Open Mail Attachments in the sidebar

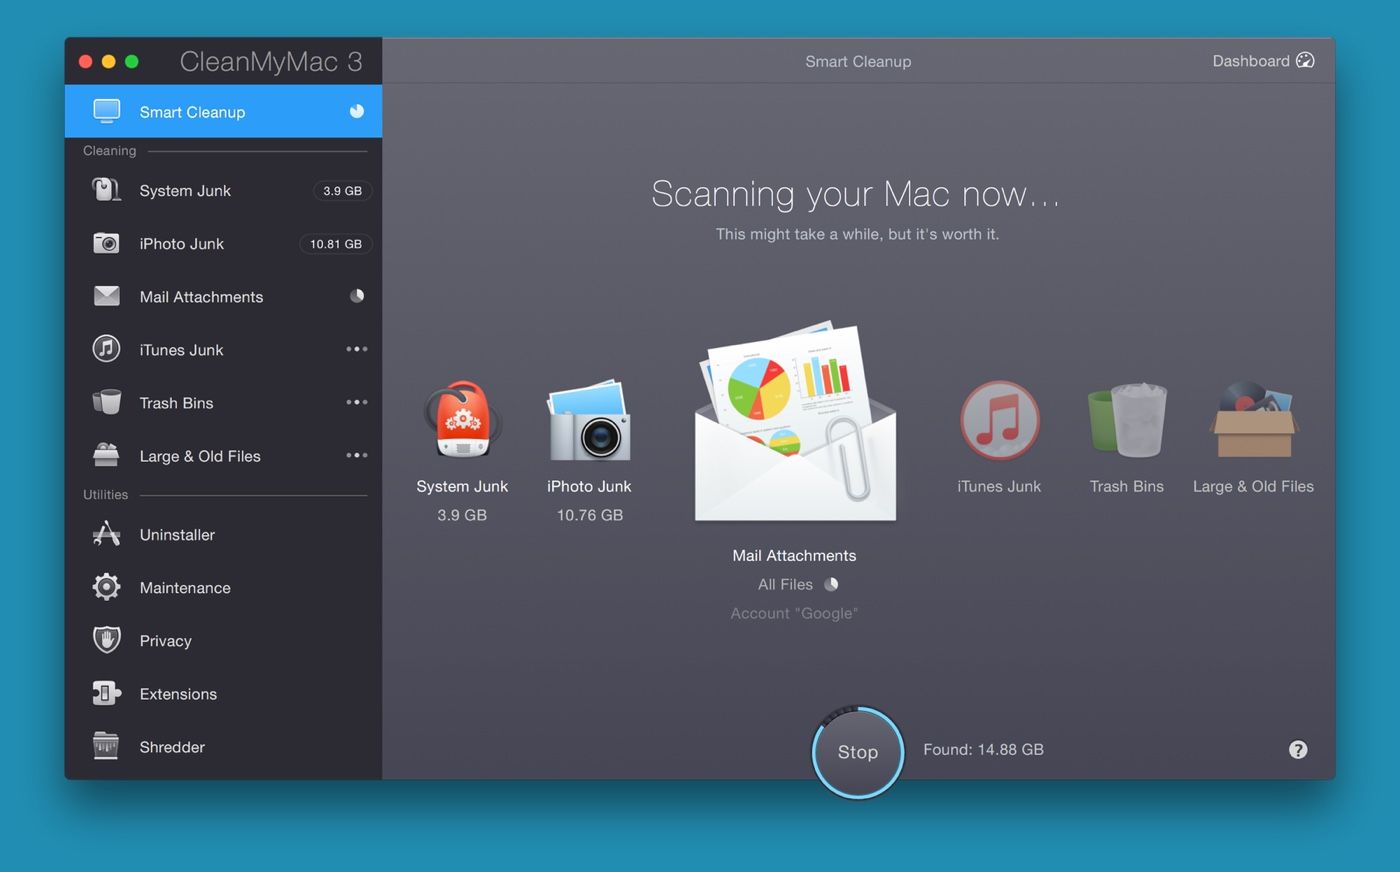(x=201, y=297)
